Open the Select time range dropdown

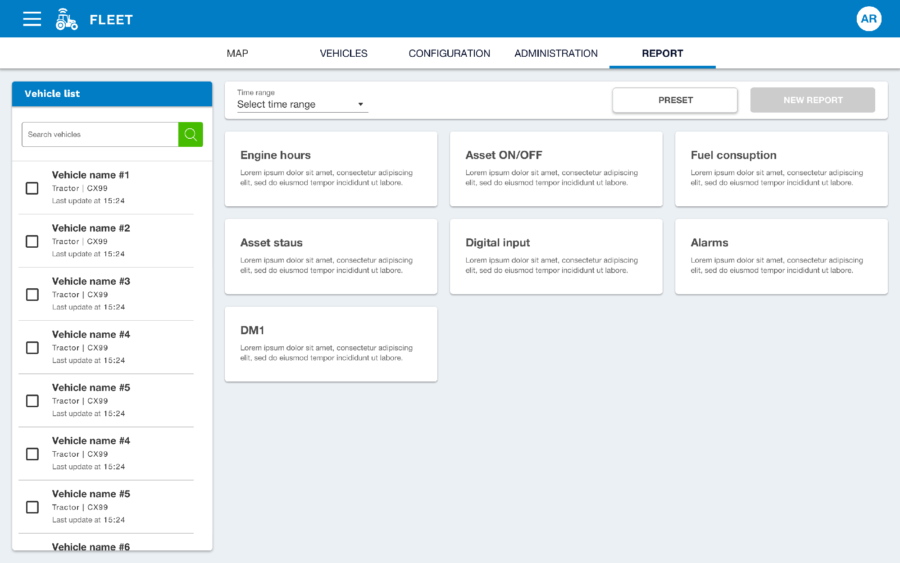[302, 104]
